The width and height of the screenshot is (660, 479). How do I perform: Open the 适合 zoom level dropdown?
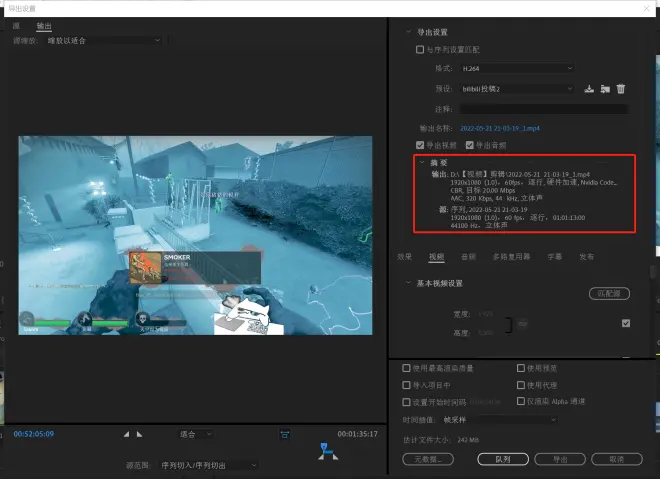click(x=196, y=434)
